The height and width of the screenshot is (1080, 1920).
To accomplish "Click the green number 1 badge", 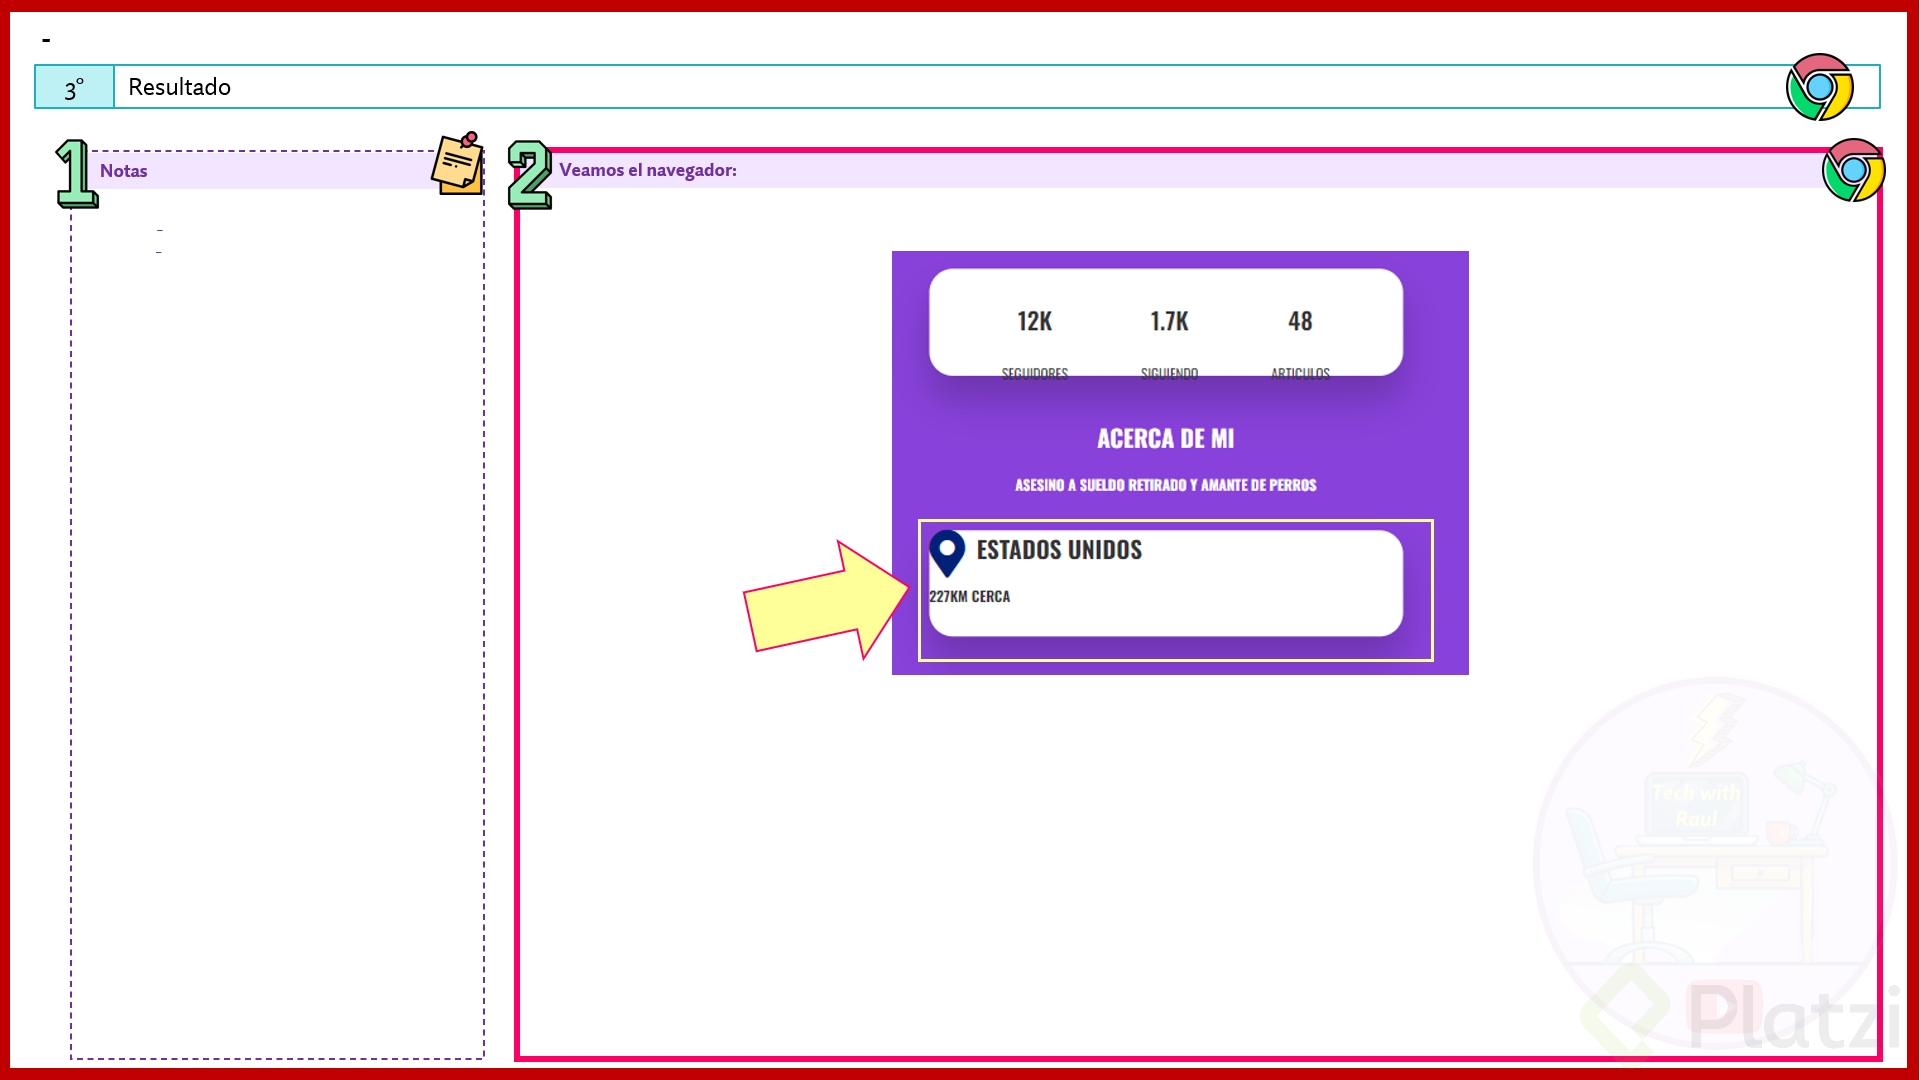I will click(76, 174).
